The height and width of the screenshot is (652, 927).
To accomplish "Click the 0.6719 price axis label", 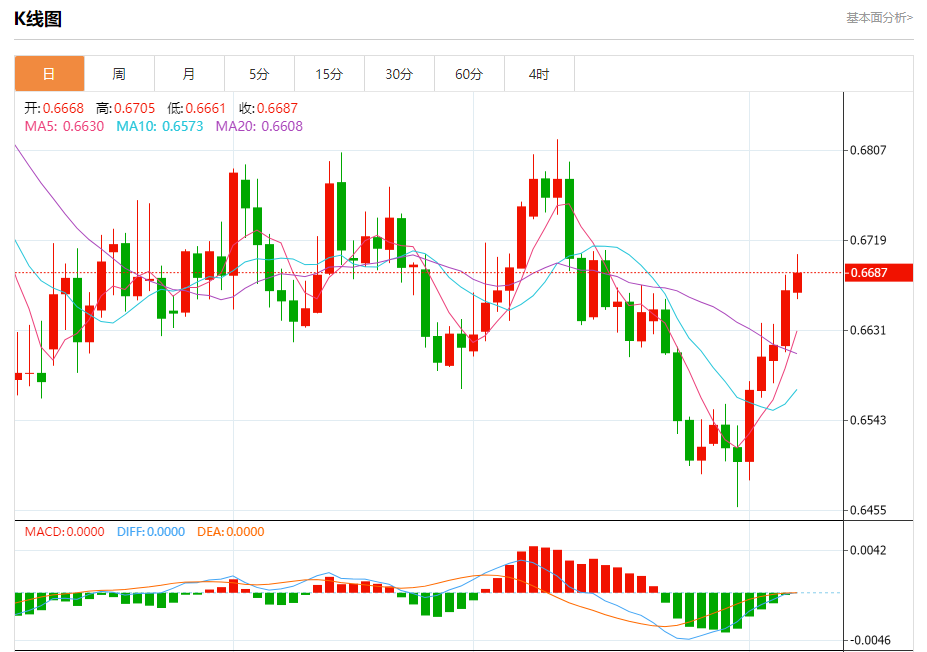I will pos(868,240).
